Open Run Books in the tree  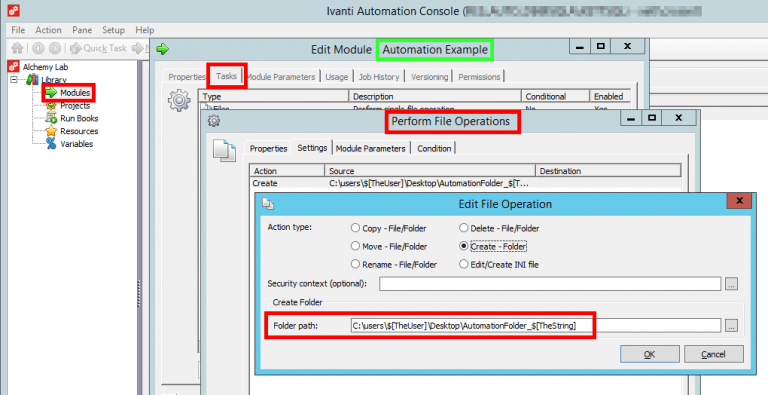(79, 118)
